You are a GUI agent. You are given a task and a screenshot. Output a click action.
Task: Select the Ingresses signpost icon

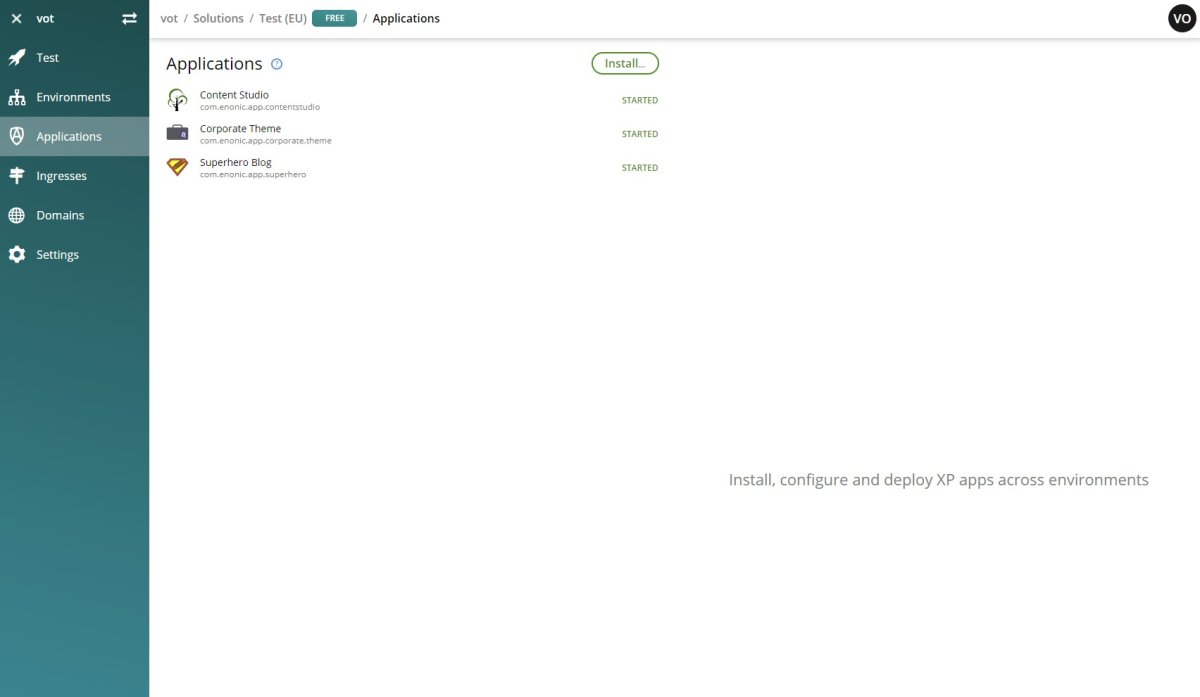(x=16, y=175)
